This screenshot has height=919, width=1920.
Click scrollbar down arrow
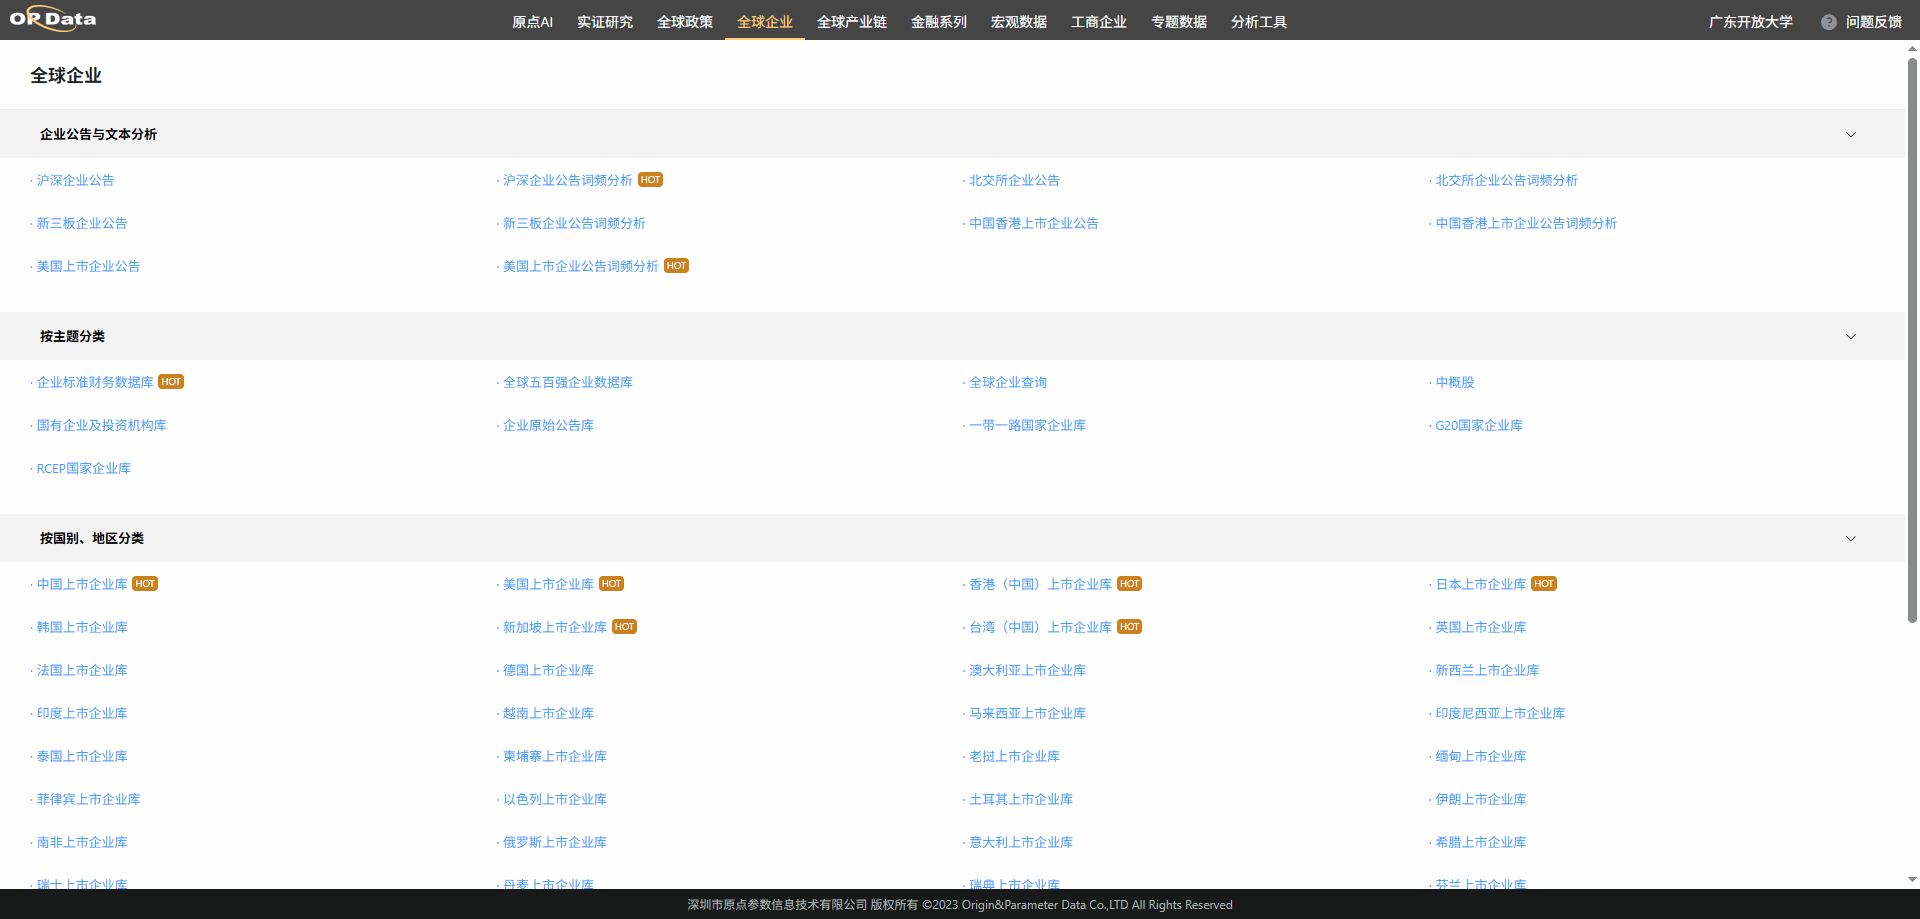pos(1912,880)
